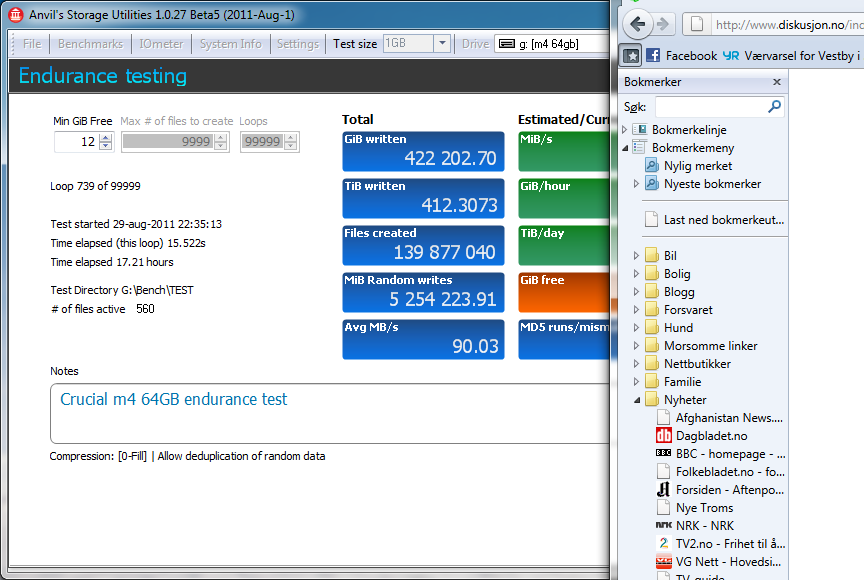The image size is (864, 580).
Task: Click the Max files to create field
Action: [168, 142]
